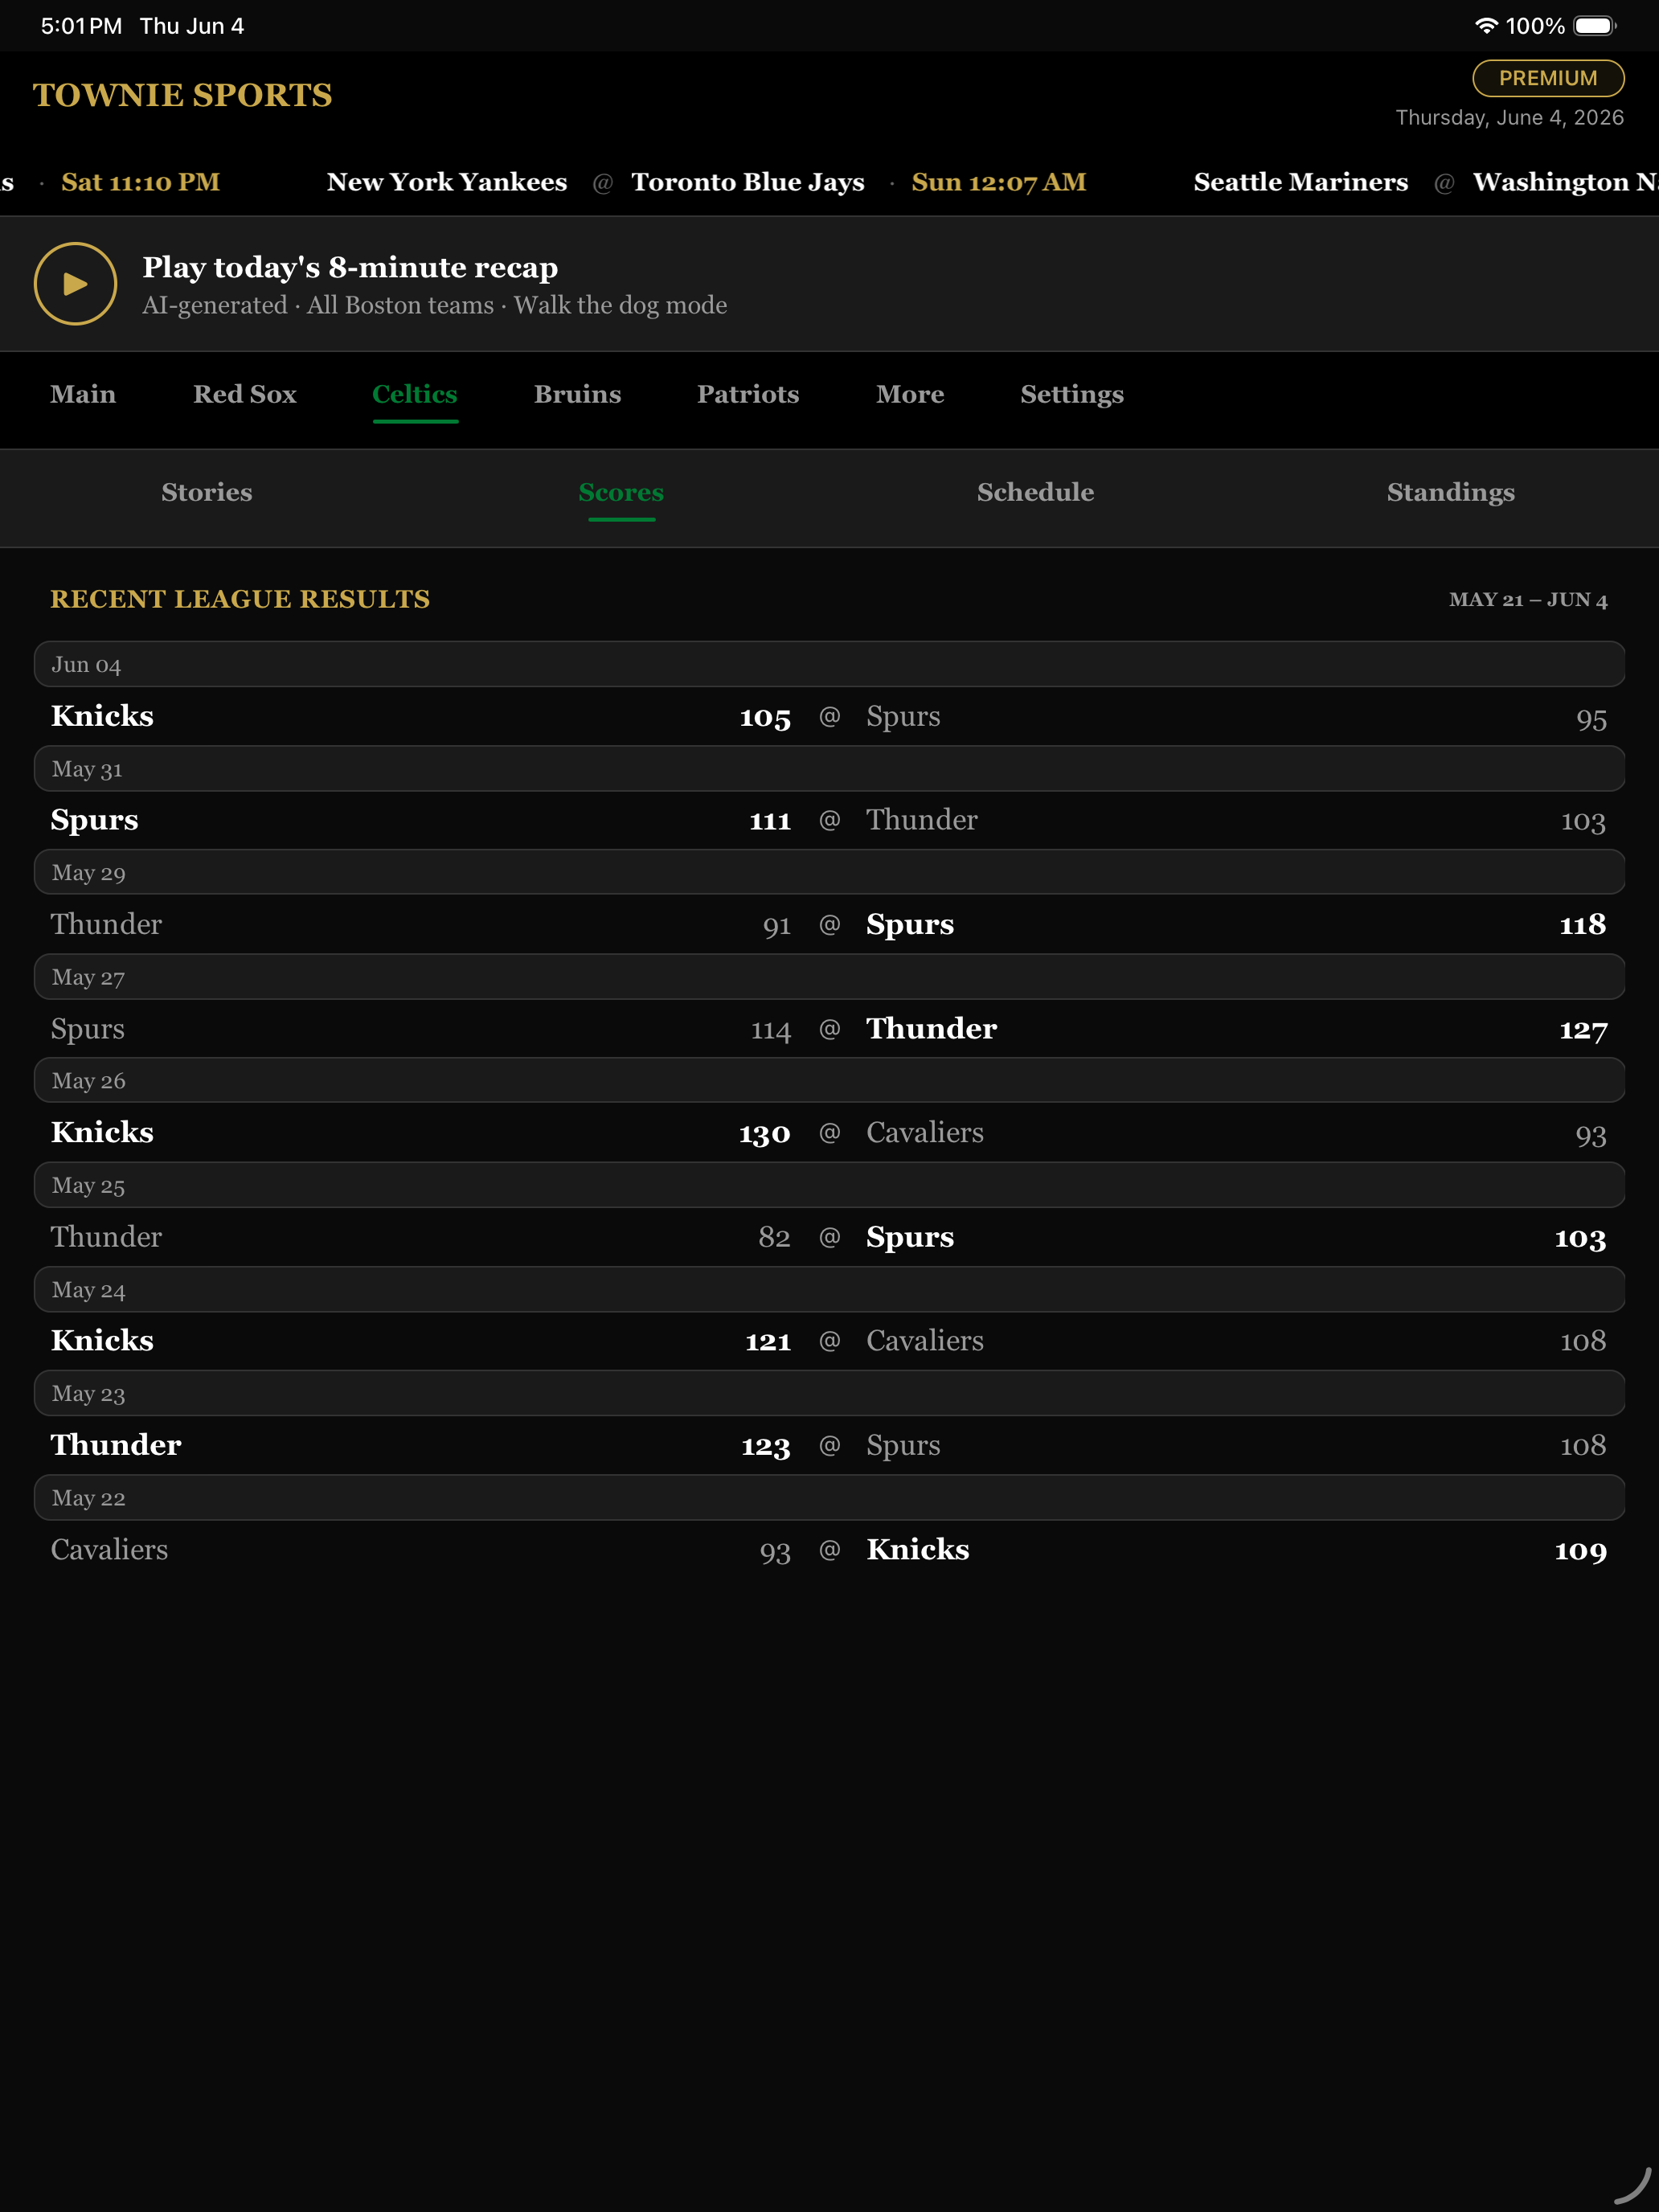Select the 'May 24' date header
Screen dimensions: 1659x2212
click(x=829, y=1290)
